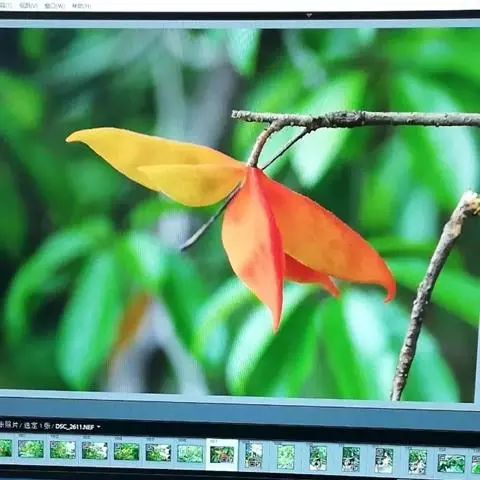Select the third thumbnail left of the highlighted one
The image size is (480, 480).
126,451
